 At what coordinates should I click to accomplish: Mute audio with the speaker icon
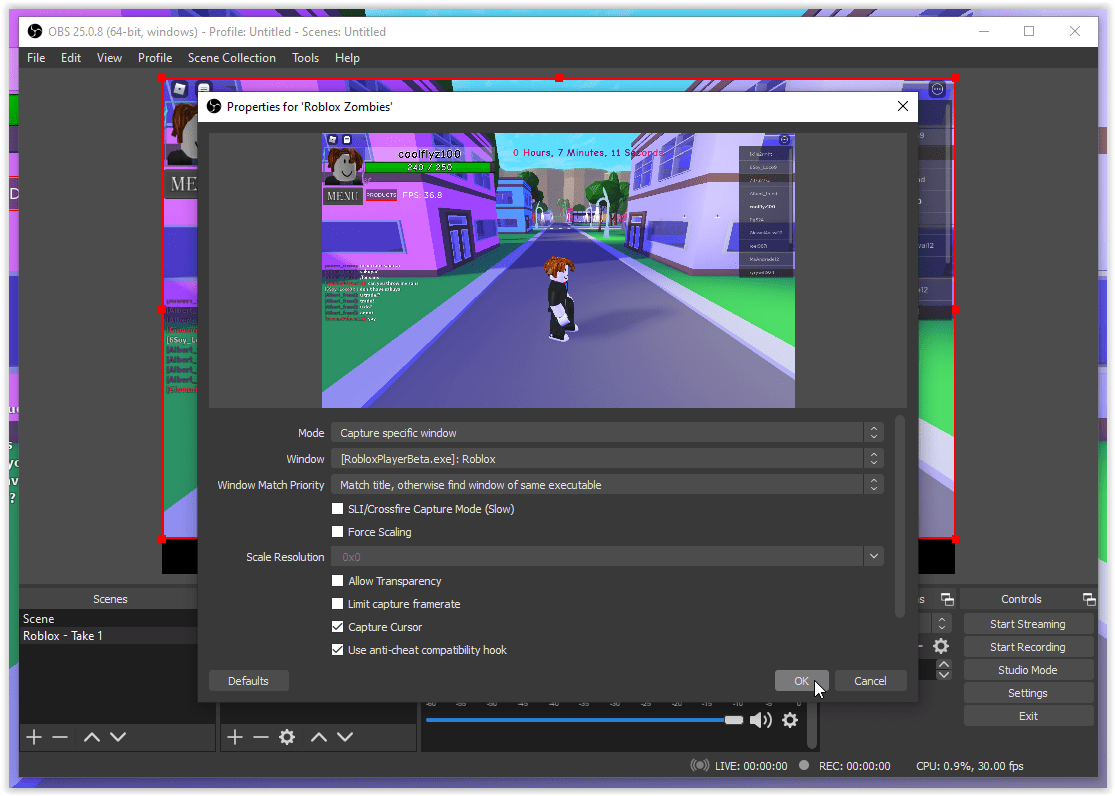tap(761, 720)
